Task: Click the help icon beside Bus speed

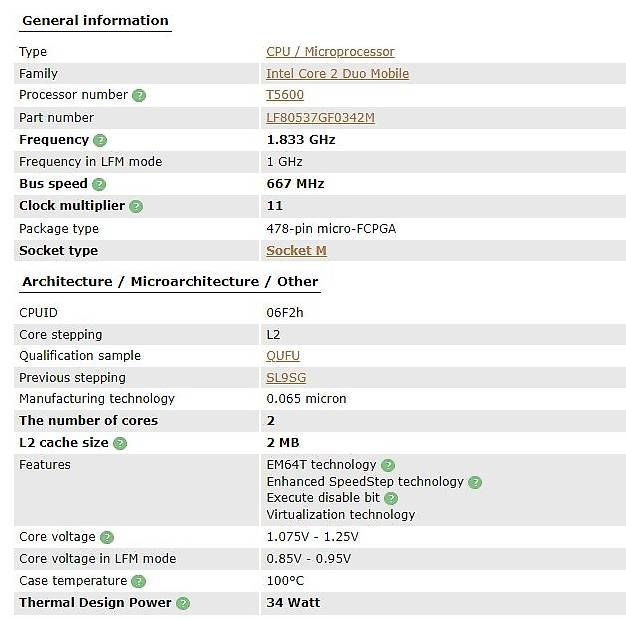Action: click(99, 184)
